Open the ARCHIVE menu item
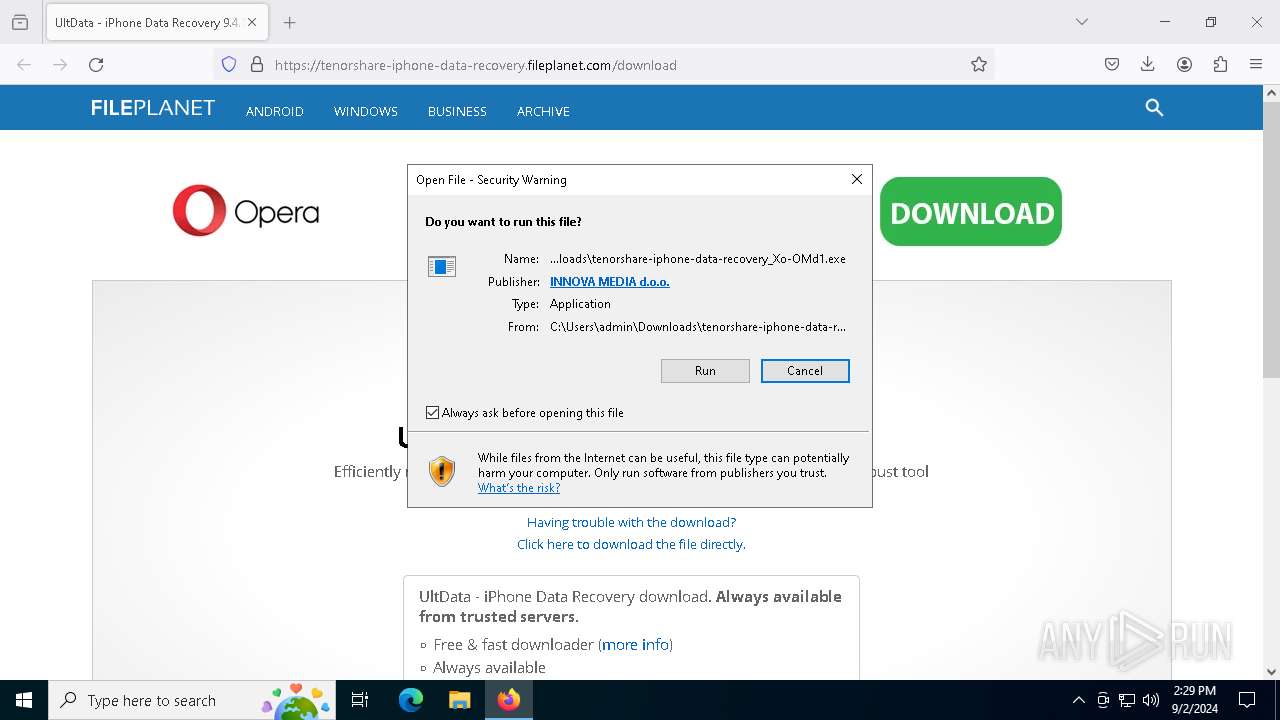1280x720 pixels. point(543,111)
